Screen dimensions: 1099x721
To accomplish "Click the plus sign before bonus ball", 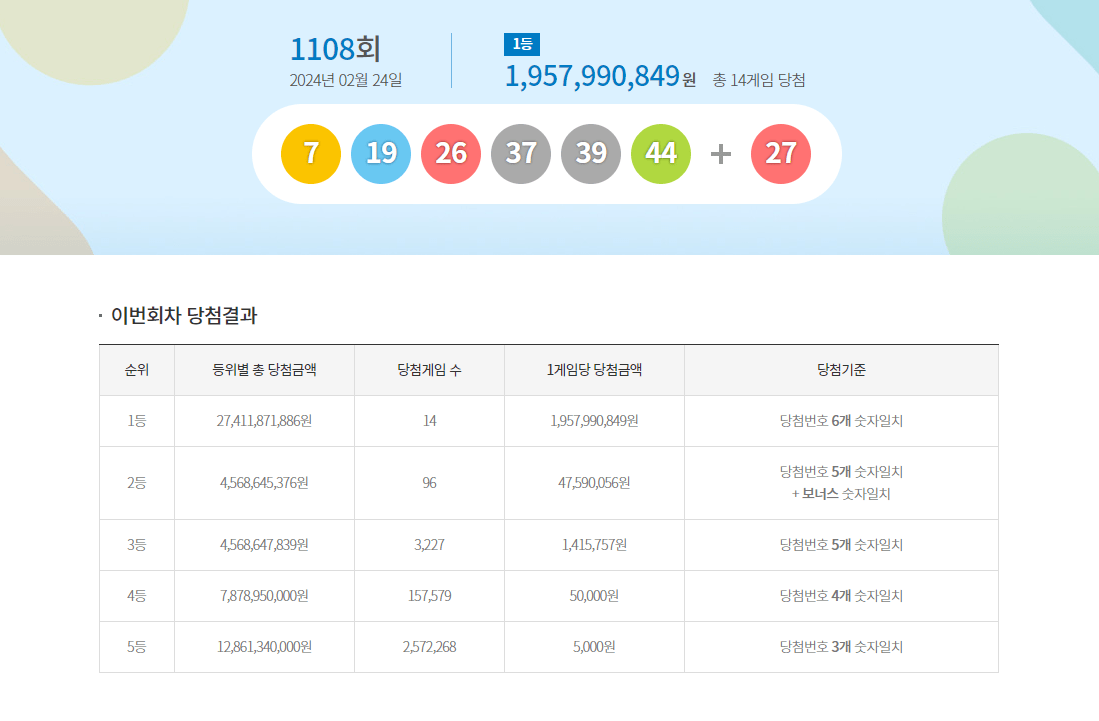I will (x=721, y=154).
